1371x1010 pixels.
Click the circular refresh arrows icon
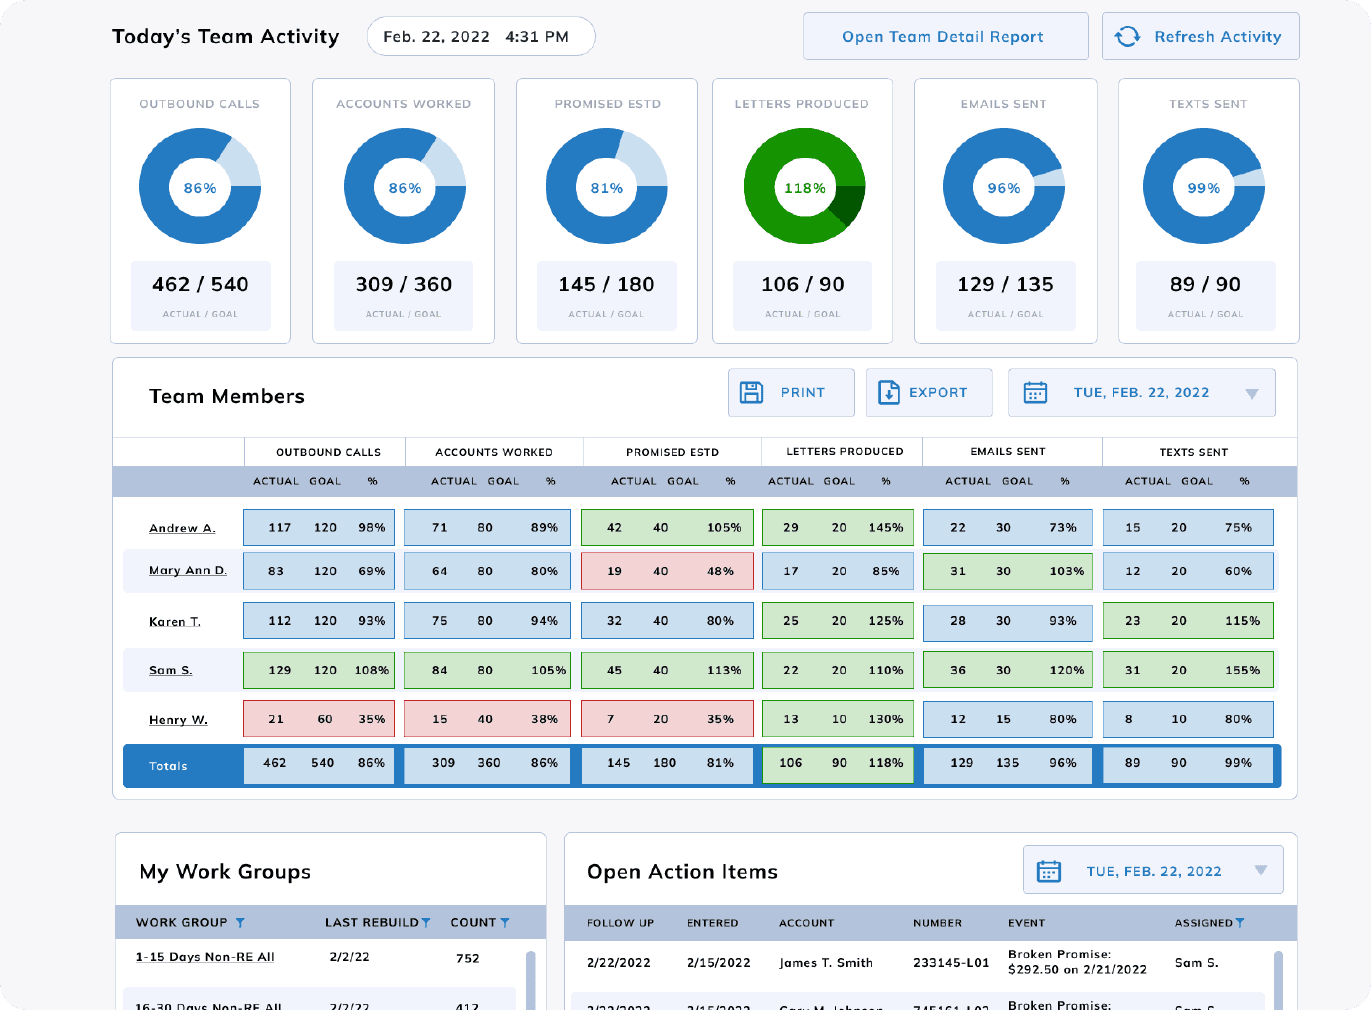click(x=1128, y=35)
